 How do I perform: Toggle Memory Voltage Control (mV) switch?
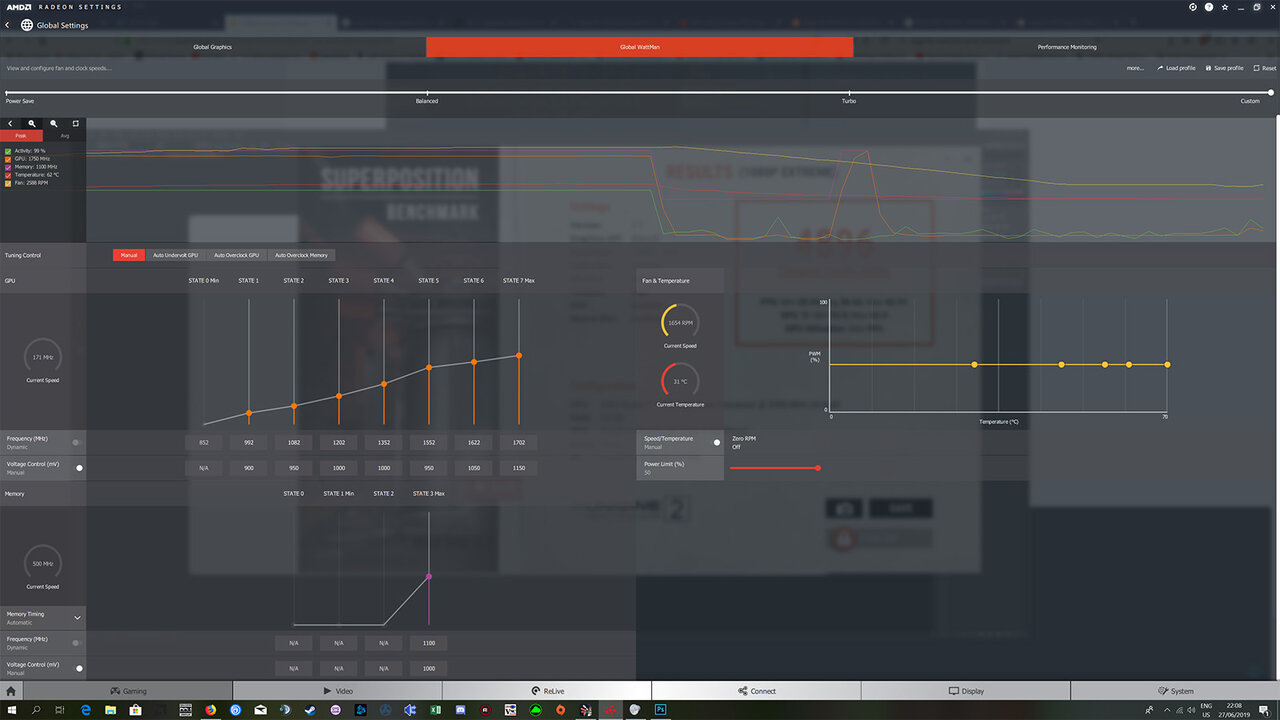click(x=78, y=668)
